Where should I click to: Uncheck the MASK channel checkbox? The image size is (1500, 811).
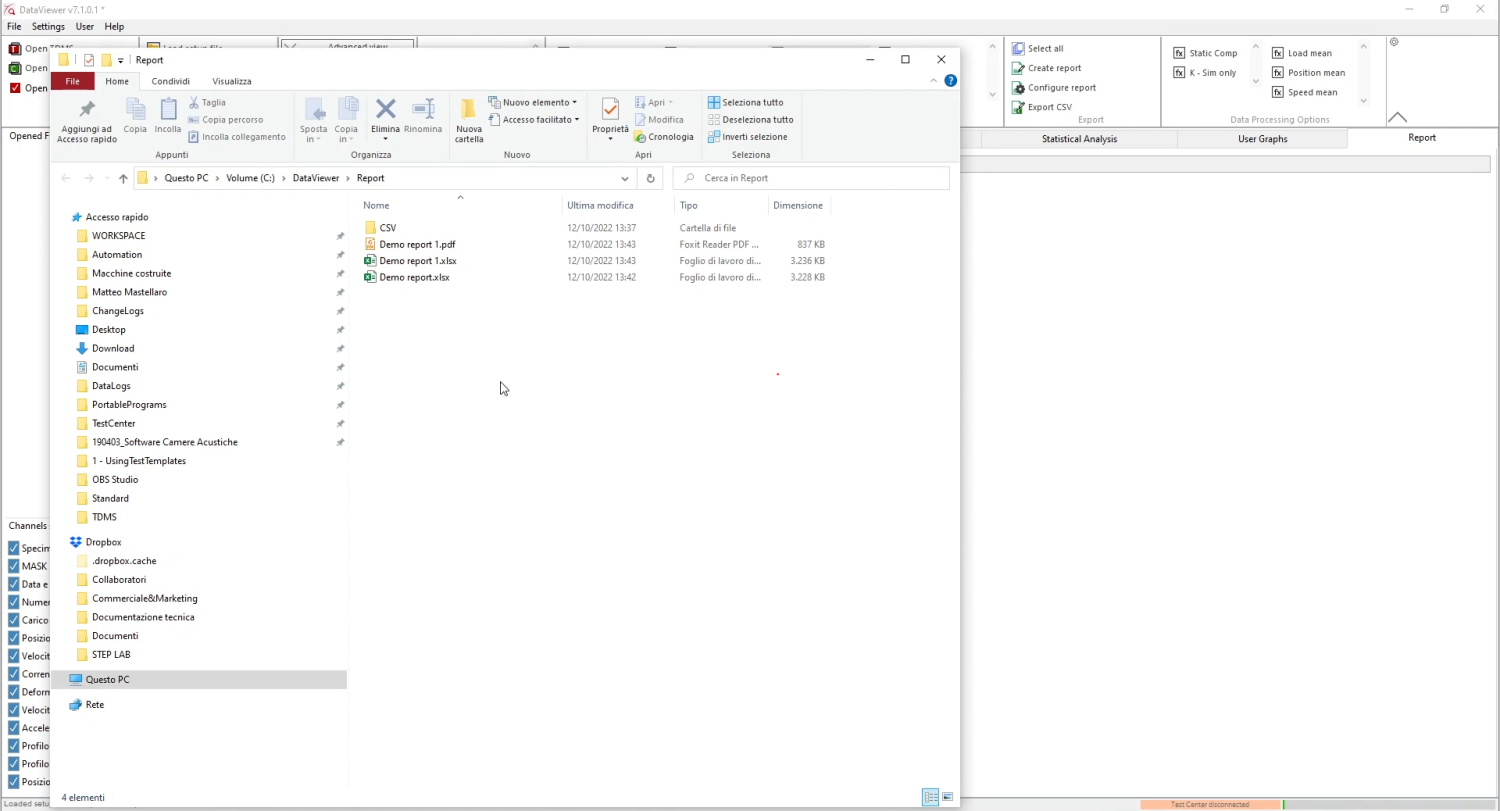pyautogui.click(x=14, y=566)
